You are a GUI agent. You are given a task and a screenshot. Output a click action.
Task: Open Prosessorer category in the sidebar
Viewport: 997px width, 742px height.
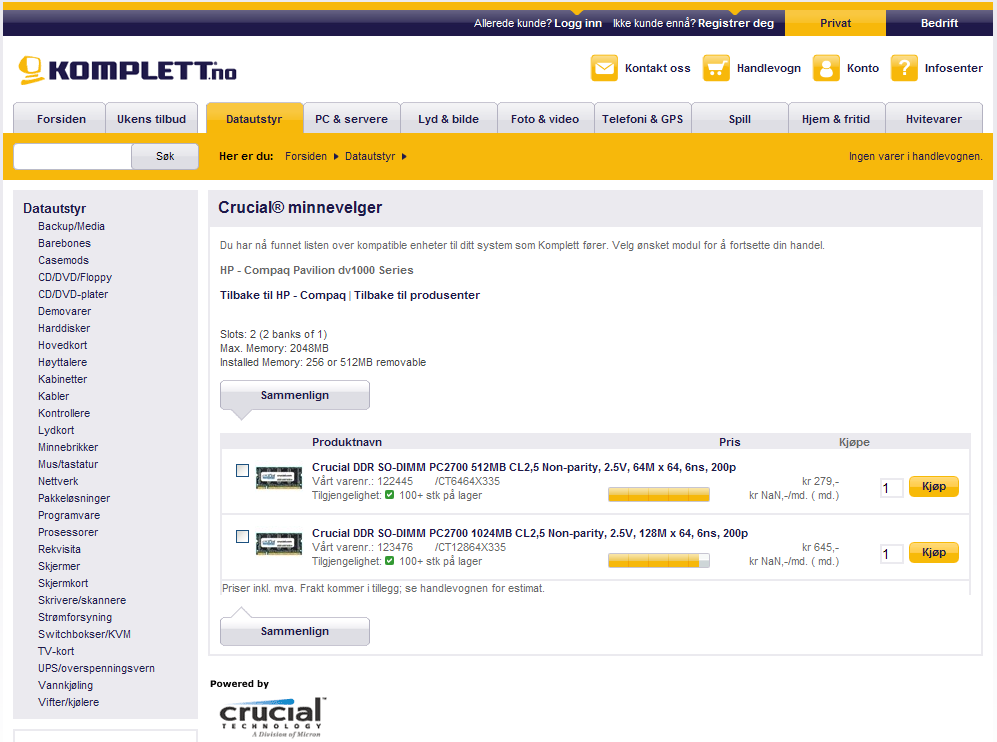point(68,532)
